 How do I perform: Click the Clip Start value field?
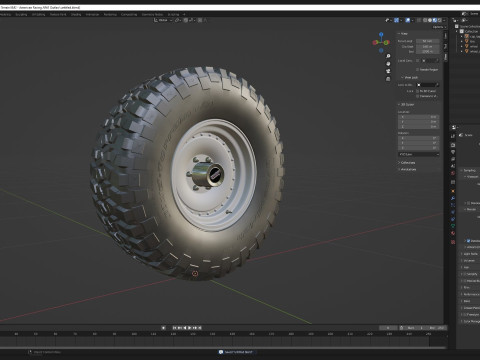tap(428, 46)
